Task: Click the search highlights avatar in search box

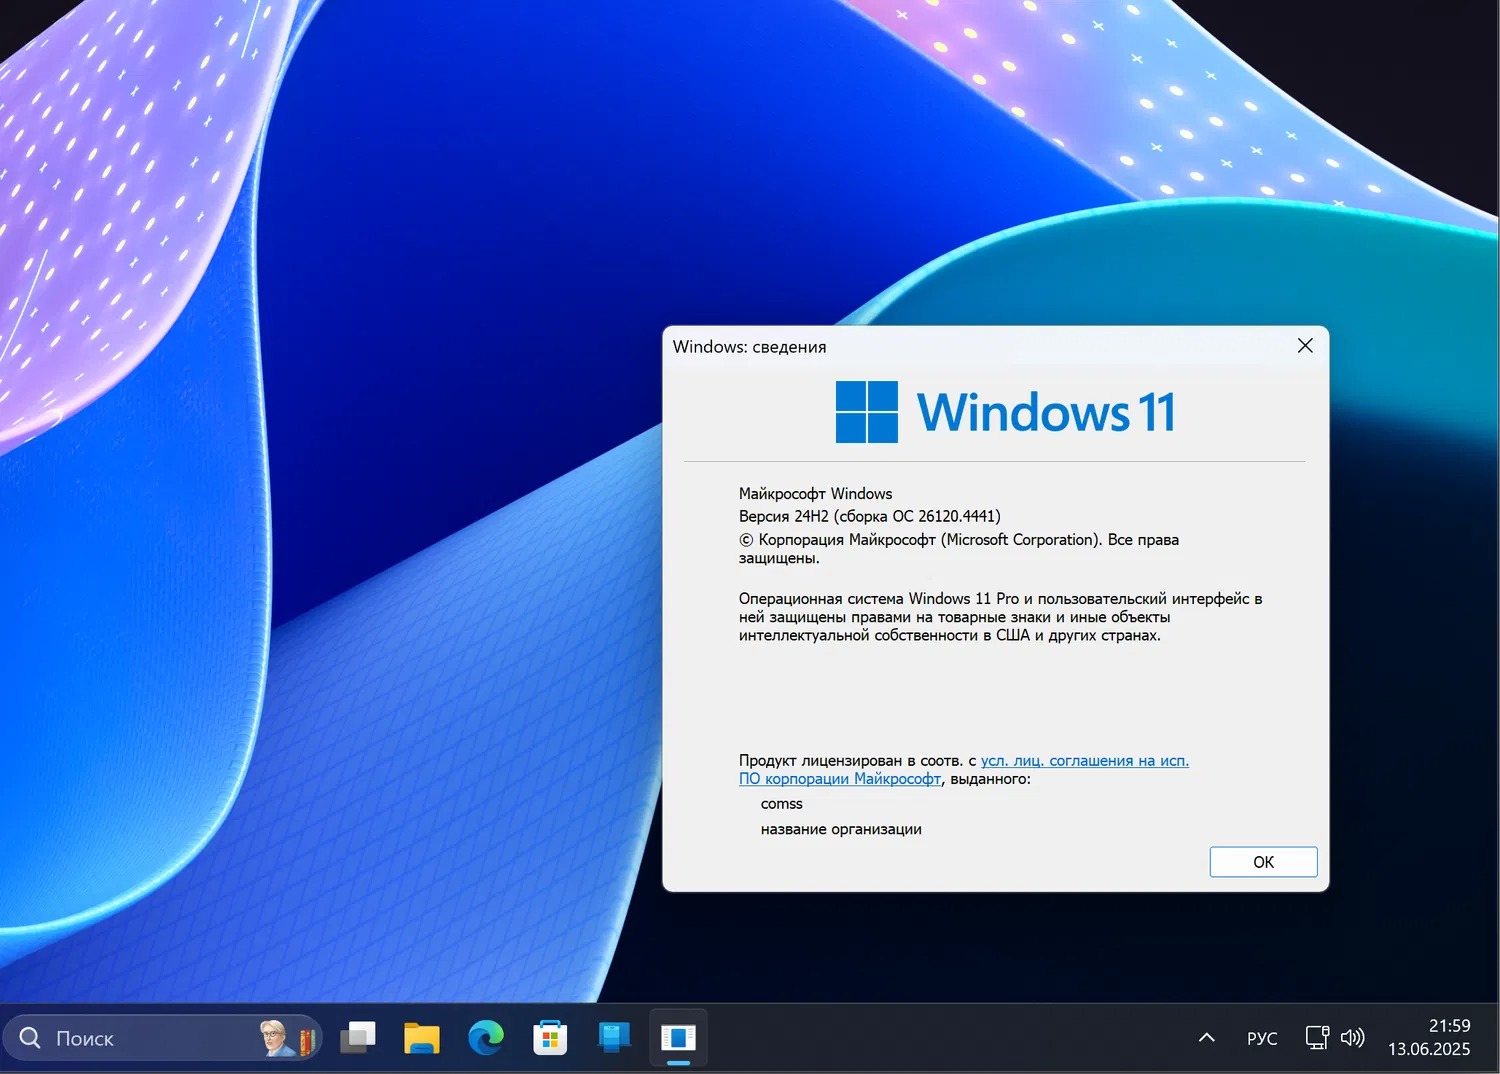Action: tap(272, 1038)
